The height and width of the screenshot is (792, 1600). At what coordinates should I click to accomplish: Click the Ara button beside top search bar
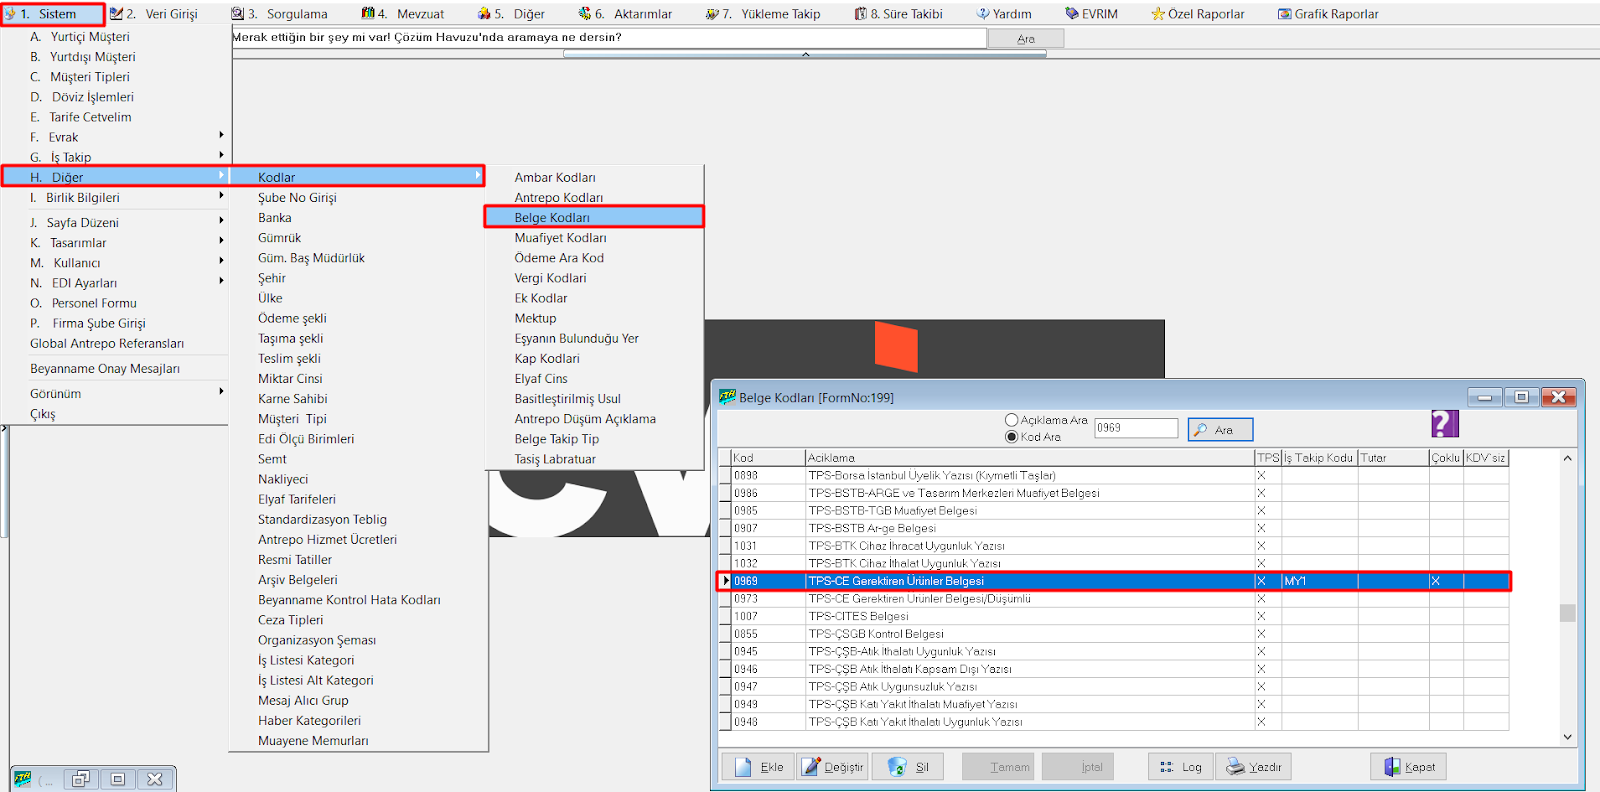click(x=1025, y=39)
